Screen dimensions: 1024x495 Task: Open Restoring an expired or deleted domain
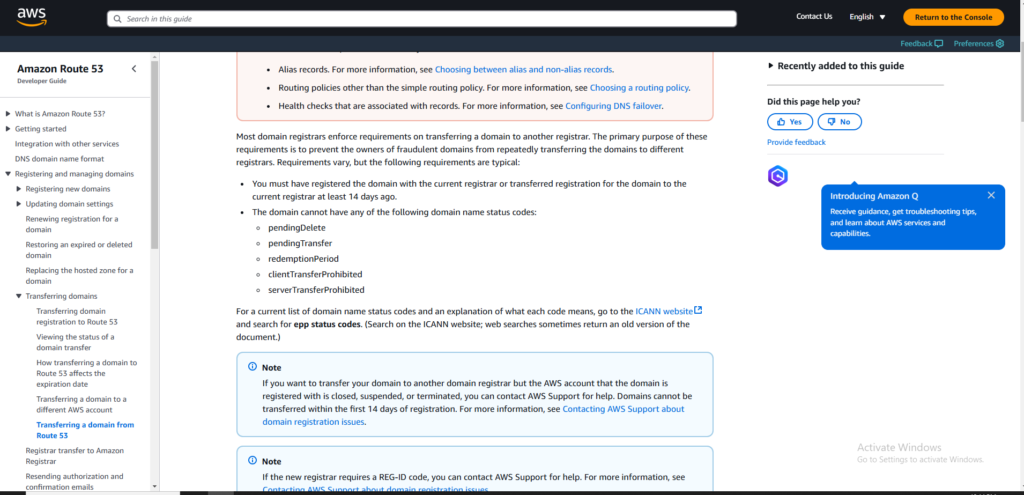click(x=79, y=250)
